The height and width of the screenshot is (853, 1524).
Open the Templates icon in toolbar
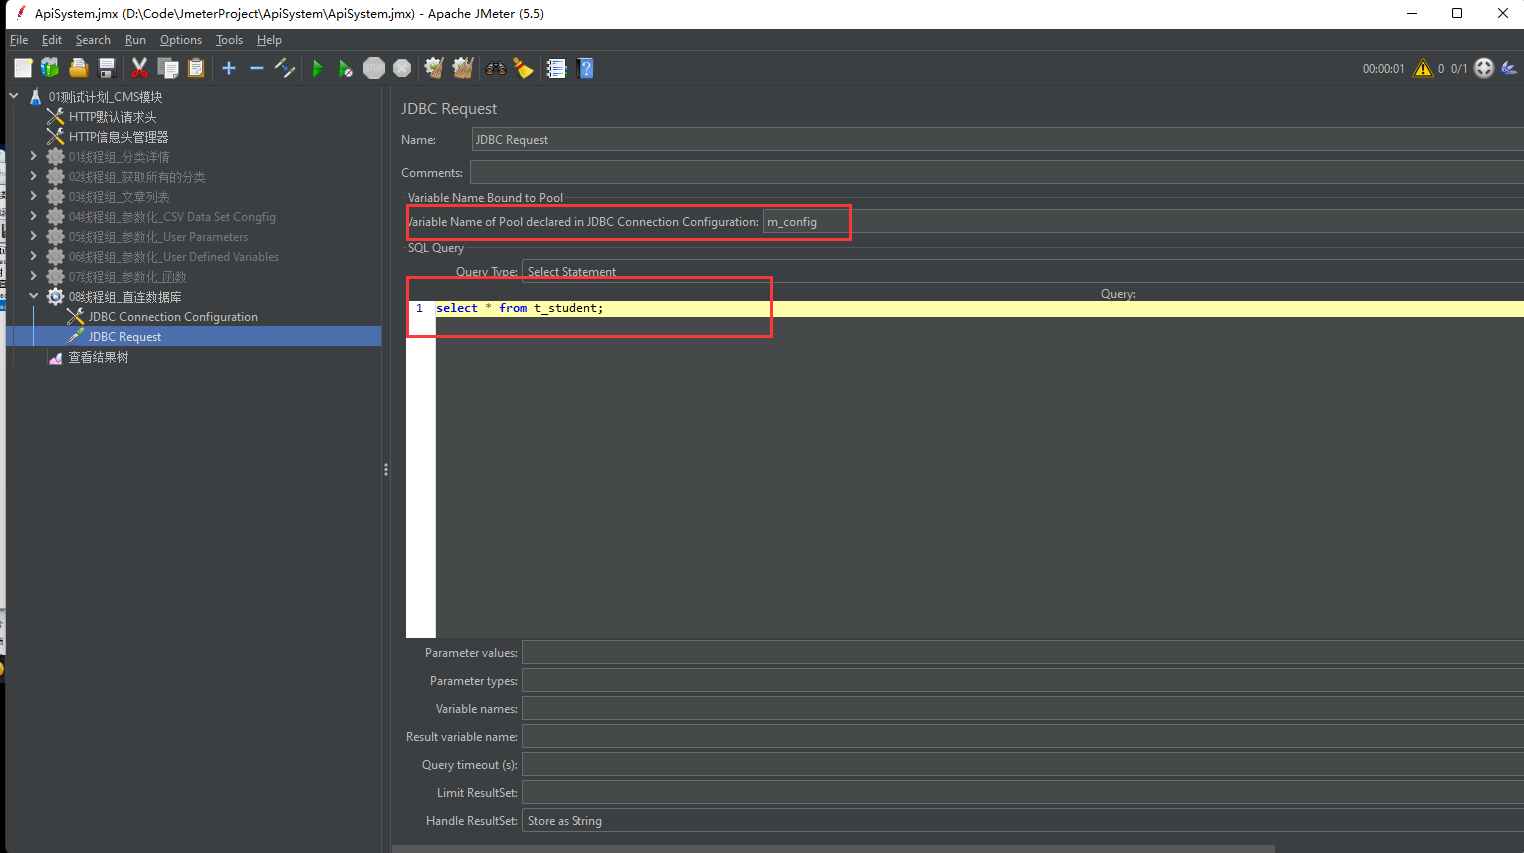50,68
